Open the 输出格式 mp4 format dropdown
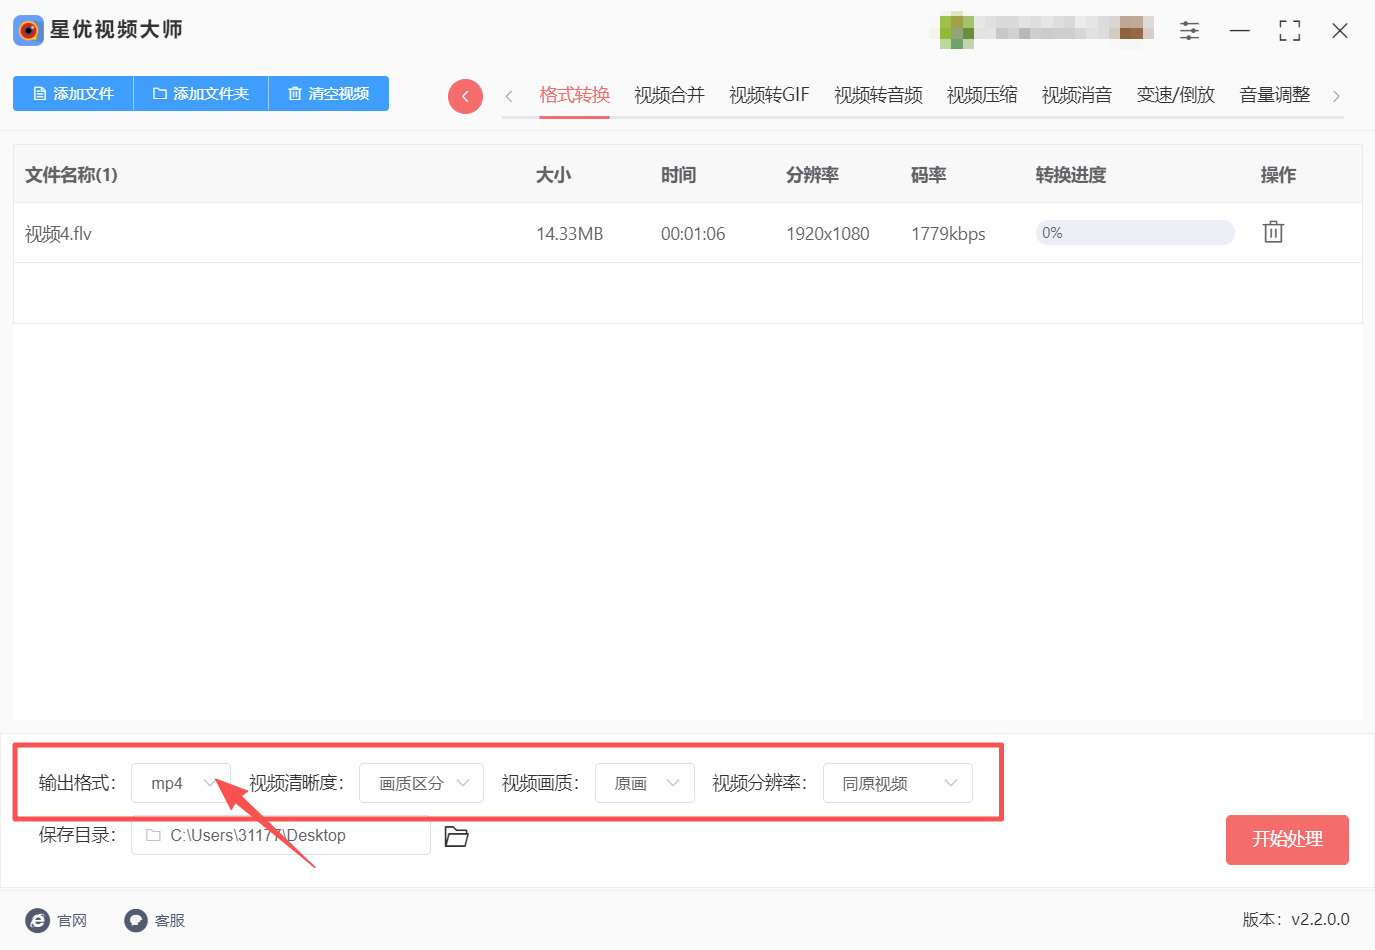The width and height of the screenshot is (1375, 950). [180, 783]
